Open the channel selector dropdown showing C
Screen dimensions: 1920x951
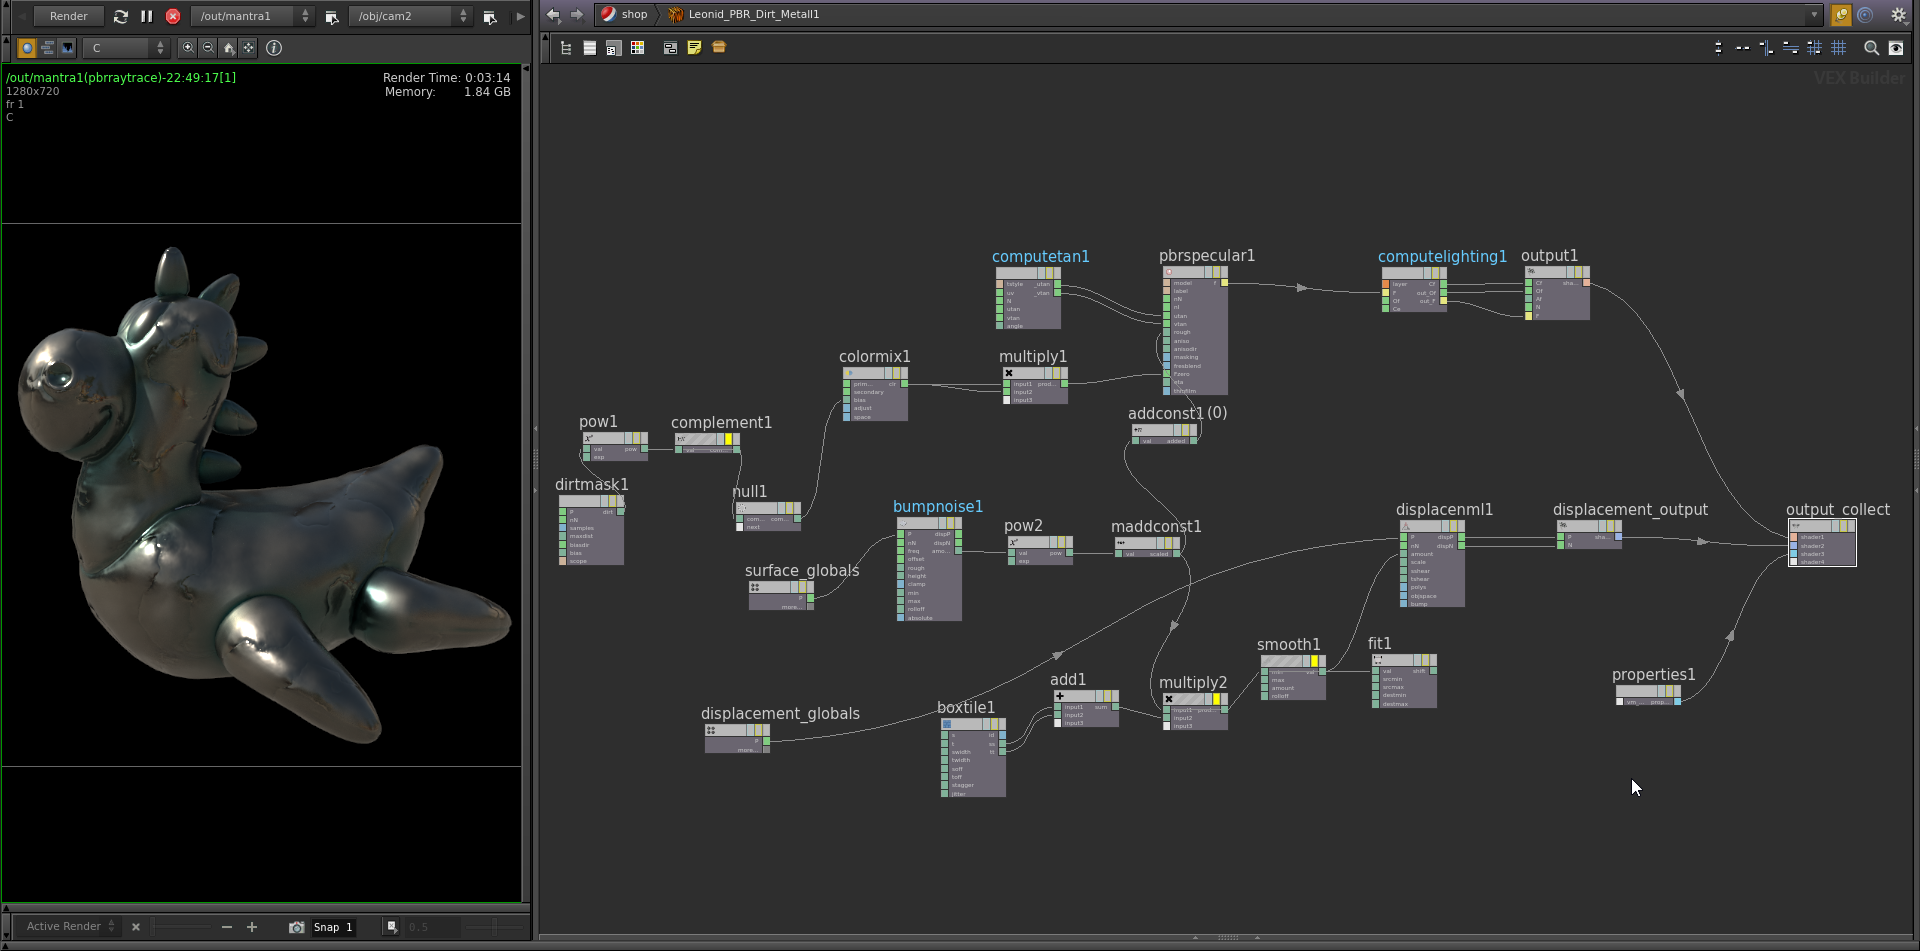click(x=125, y=47)
